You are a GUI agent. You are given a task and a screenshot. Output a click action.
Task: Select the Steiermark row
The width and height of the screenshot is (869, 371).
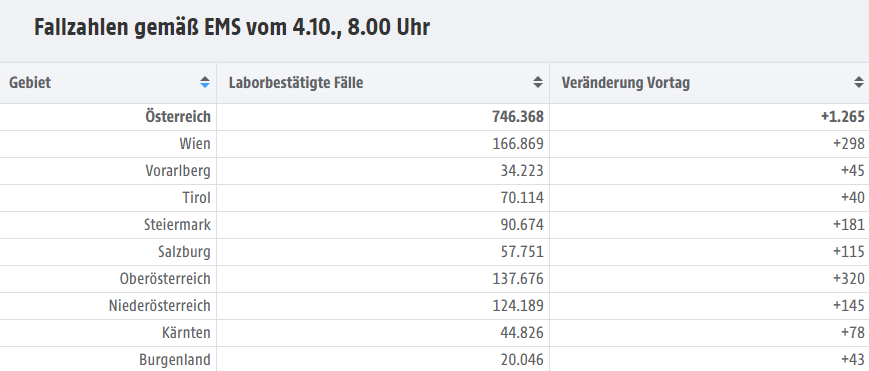[x=434, y=225]
